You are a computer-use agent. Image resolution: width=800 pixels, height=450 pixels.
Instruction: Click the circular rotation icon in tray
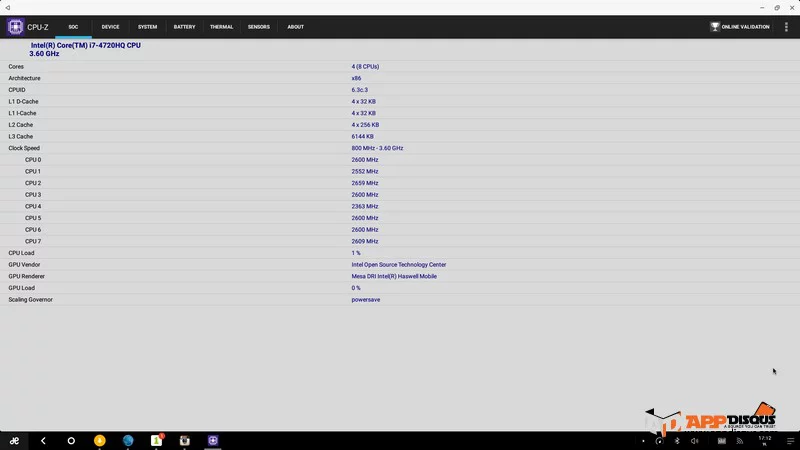click(659, 441)
